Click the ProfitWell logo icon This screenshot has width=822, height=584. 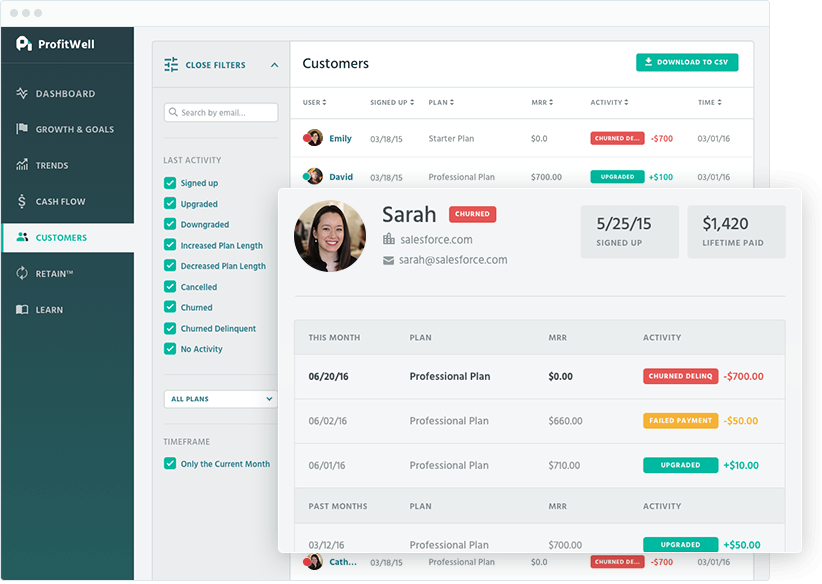tap(24, 44)
